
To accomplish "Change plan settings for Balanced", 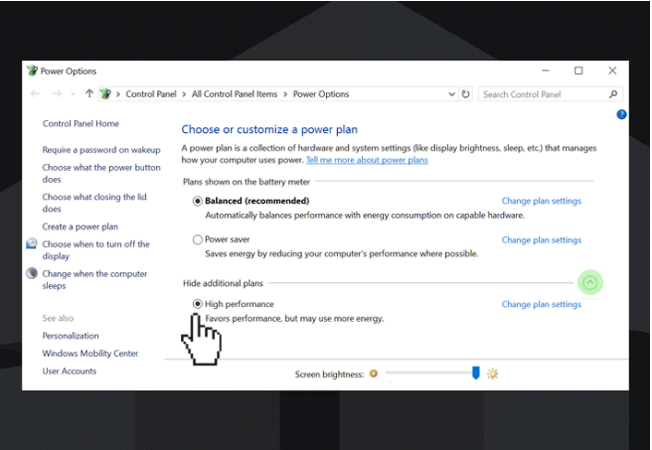I will [541, 201].
